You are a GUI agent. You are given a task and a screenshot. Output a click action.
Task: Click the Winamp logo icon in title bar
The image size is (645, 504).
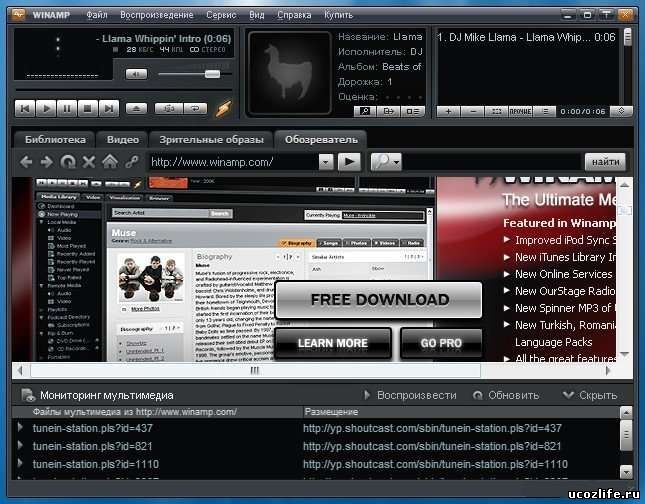[18, 15]
